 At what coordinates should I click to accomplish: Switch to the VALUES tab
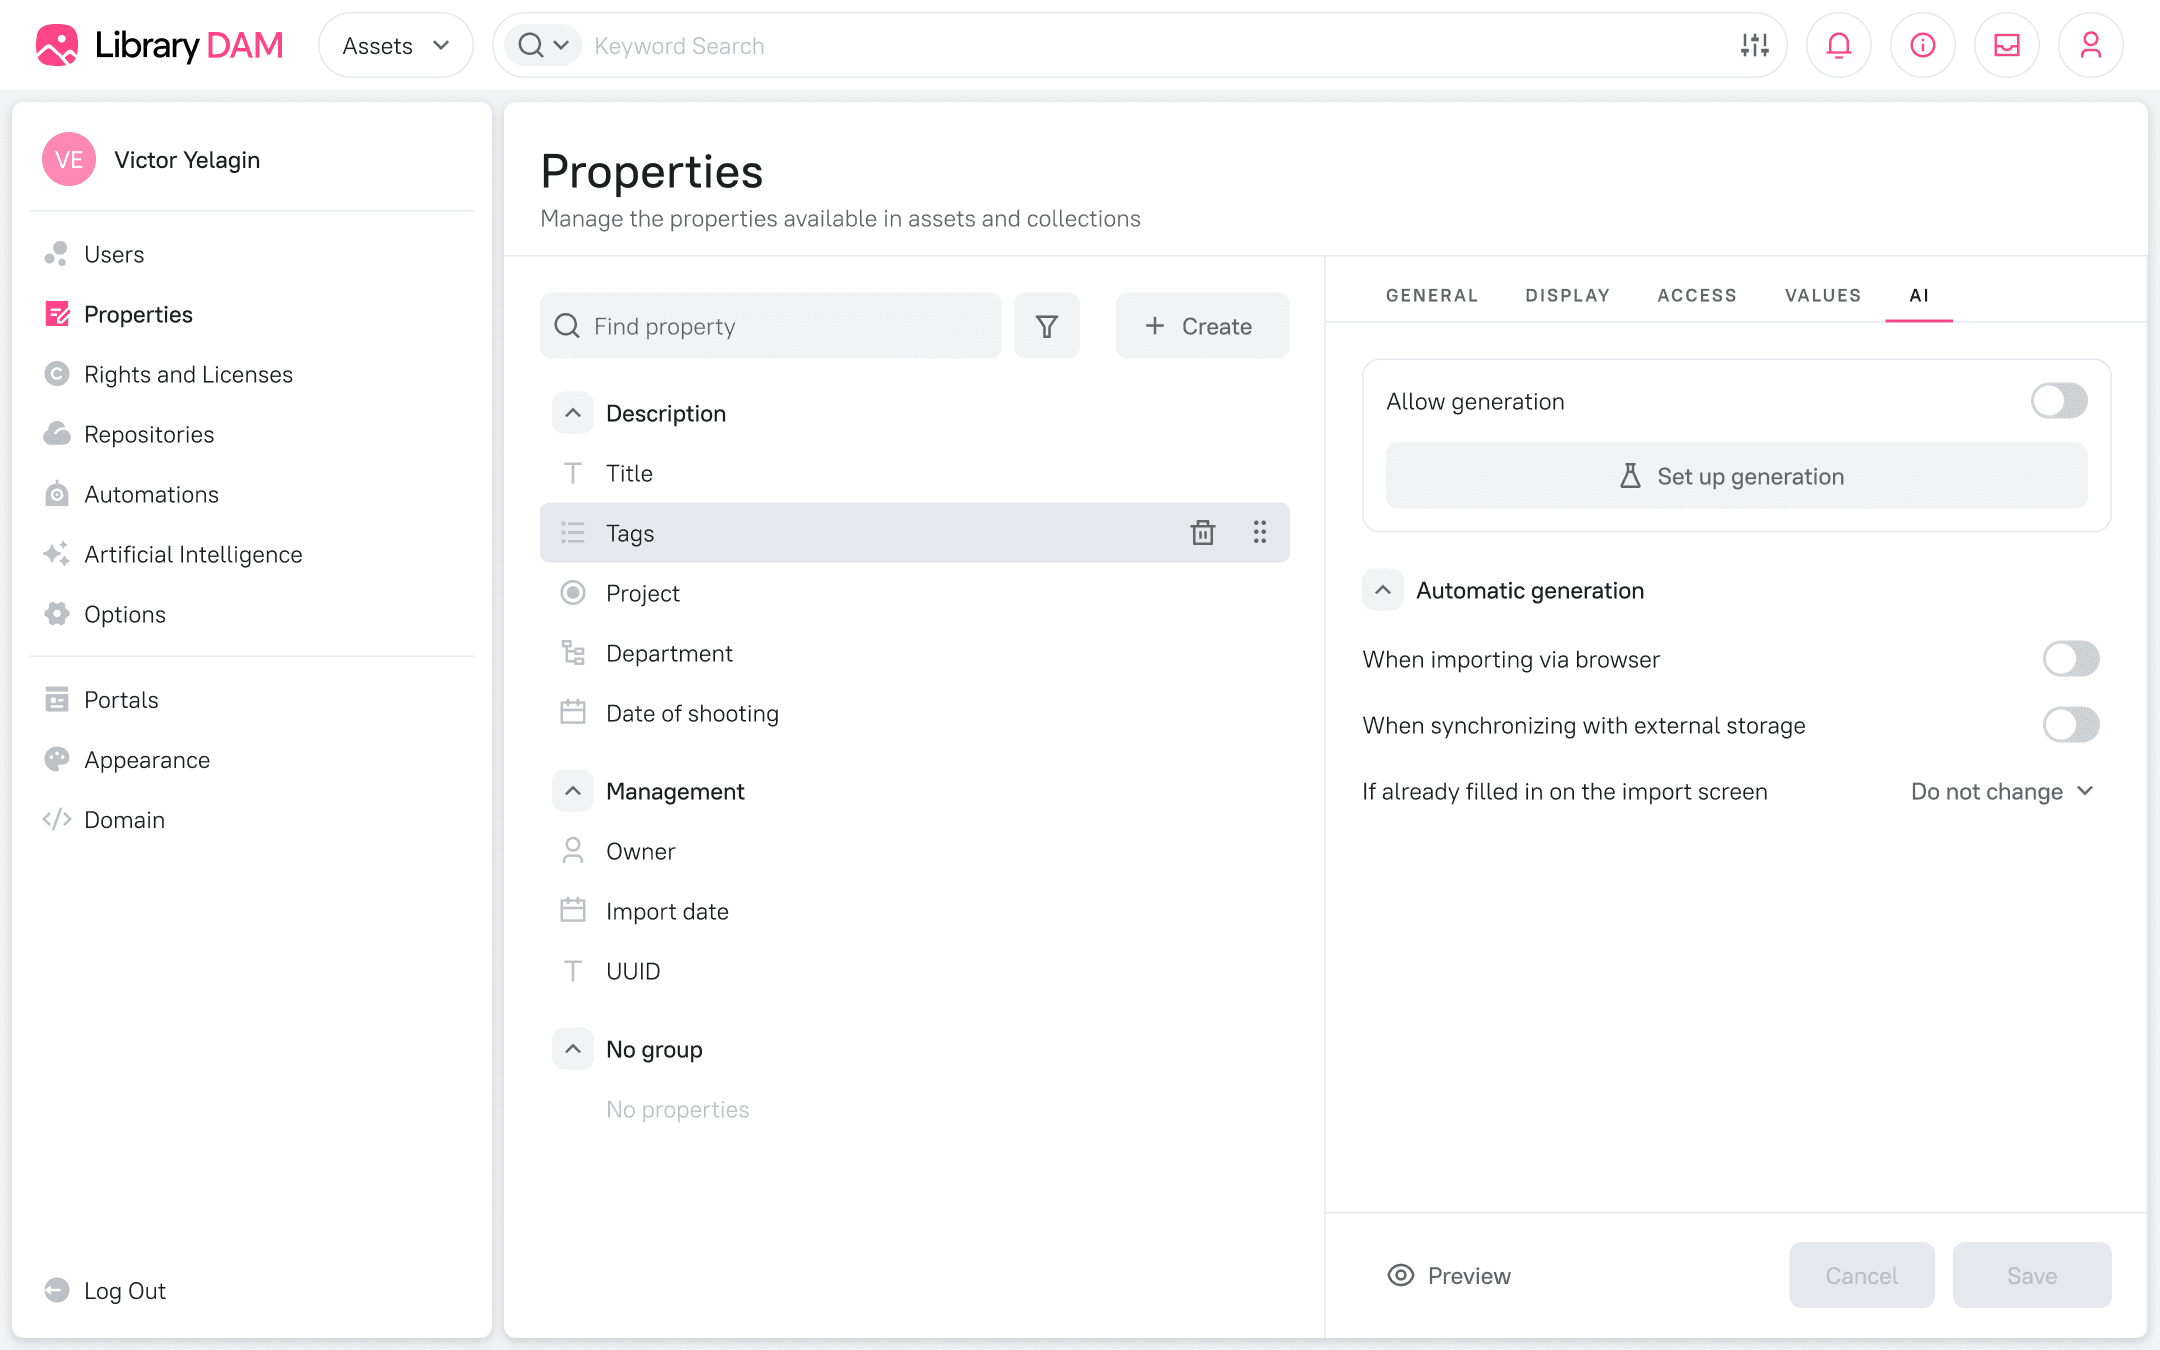(1822, 295)
